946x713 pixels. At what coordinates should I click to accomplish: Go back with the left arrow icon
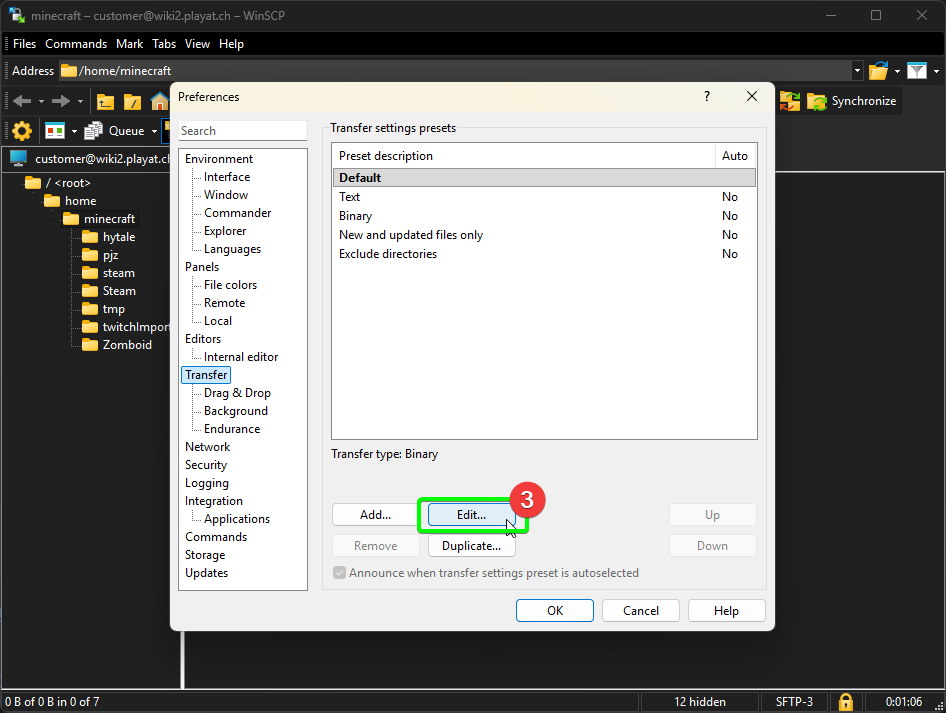pos(22,101)
